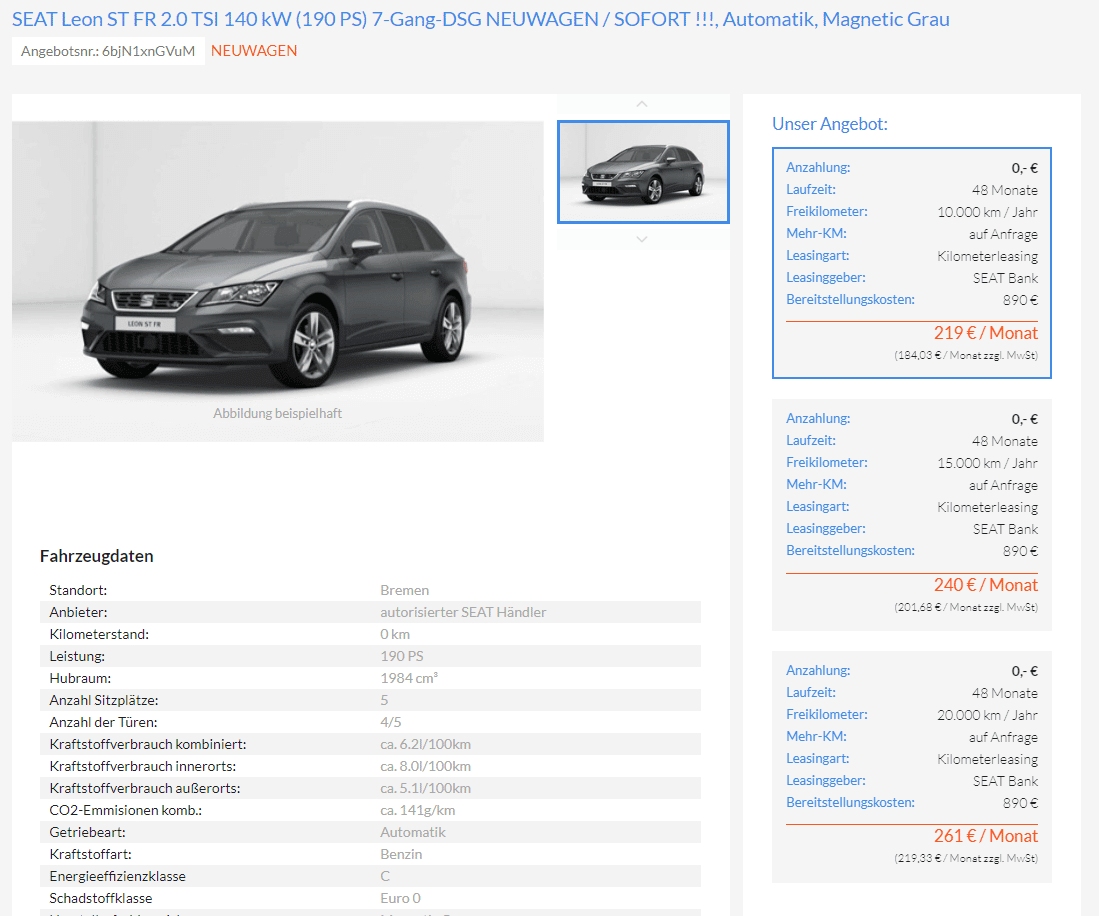Click the Kilometerstand value '0 km'
The image size is (1099, 916).
[395, 634]
